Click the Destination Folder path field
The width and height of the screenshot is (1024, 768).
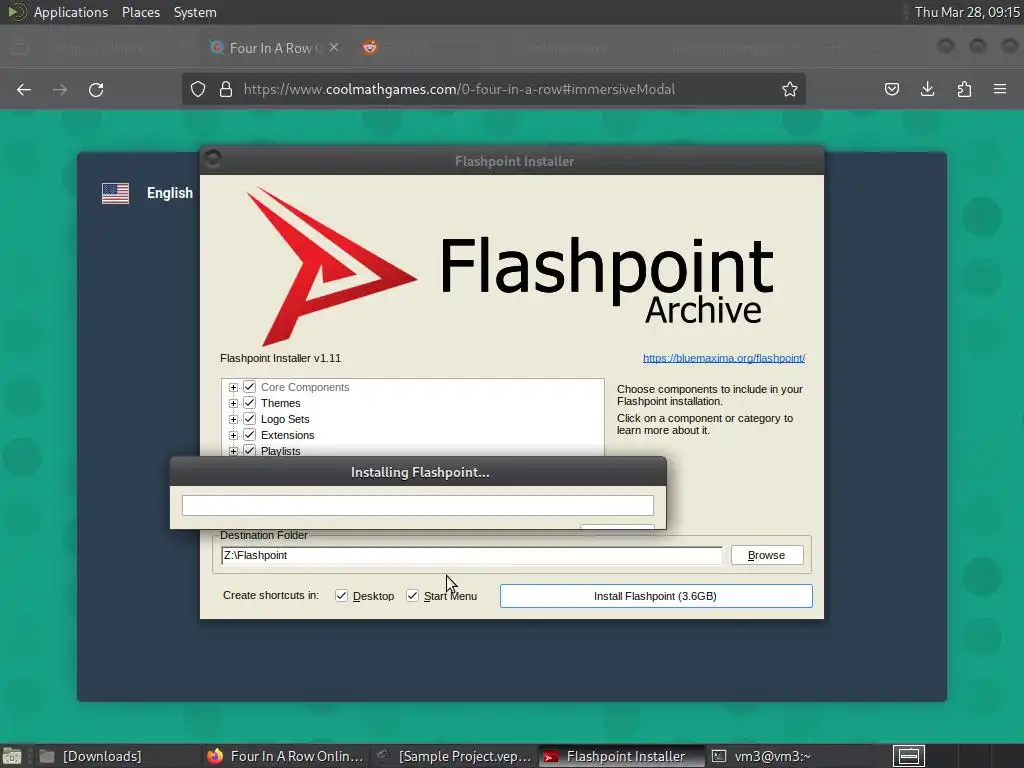(472, 555)
